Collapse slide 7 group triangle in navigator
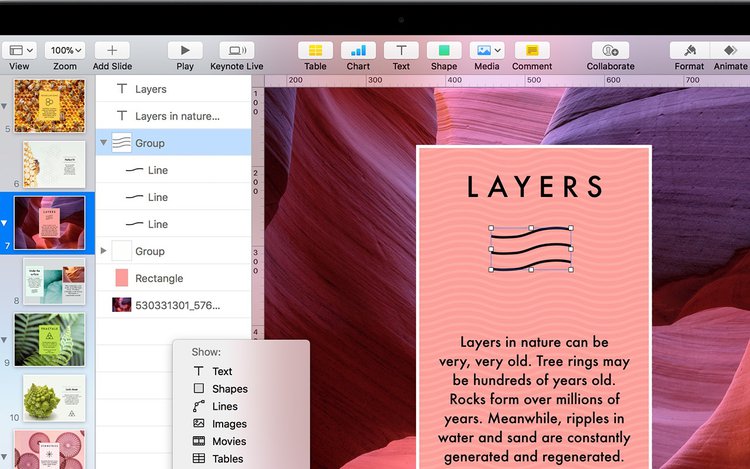The height and width of the screenshot is (469, 750). coord(4,223)
